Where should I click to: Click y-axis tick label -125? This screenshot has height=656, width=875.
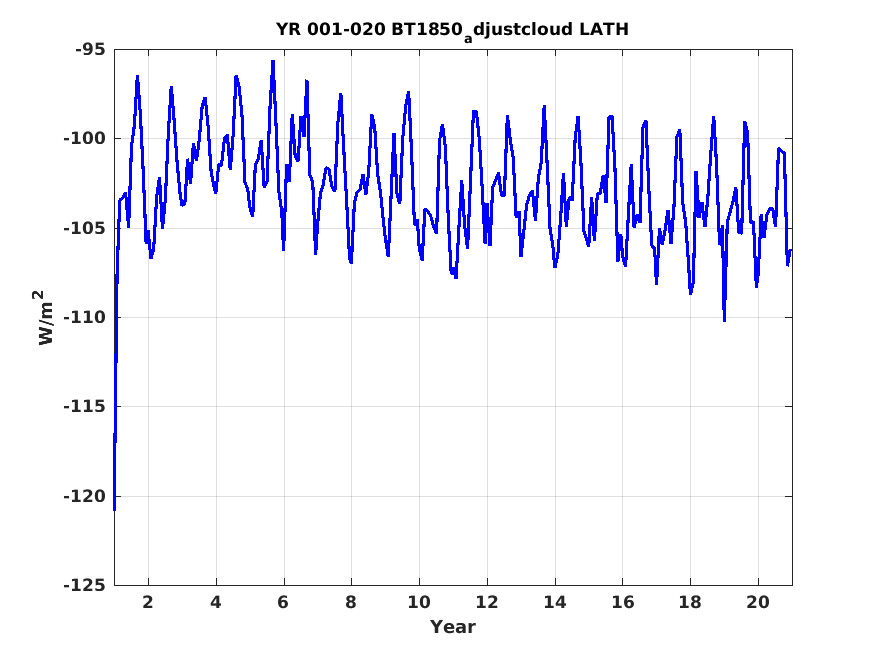pyautogui.click(x=84, y=585)
